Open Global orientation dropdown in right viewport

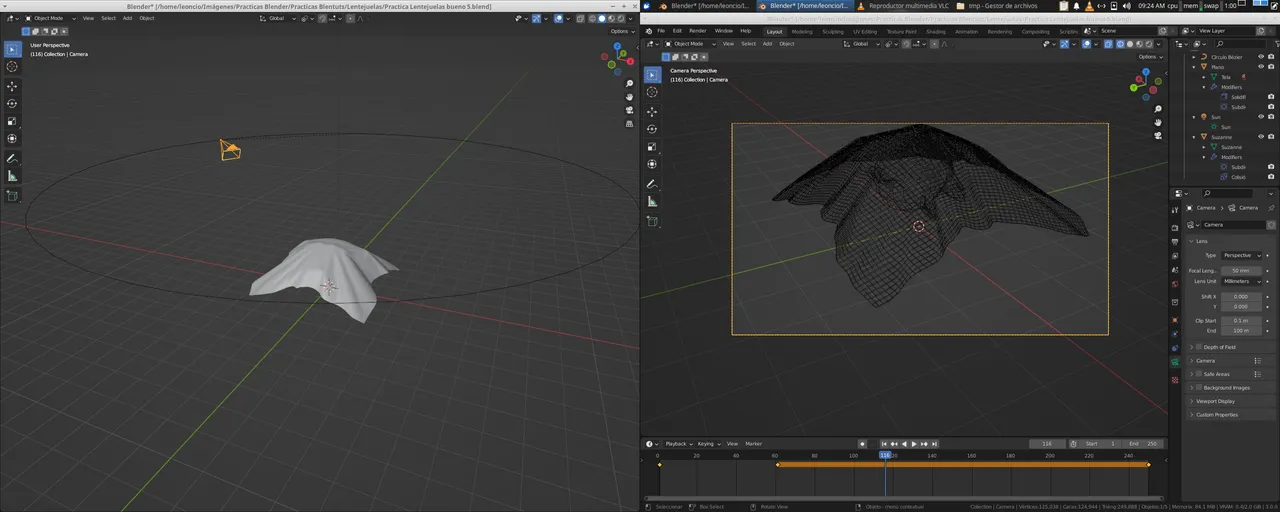862,44
